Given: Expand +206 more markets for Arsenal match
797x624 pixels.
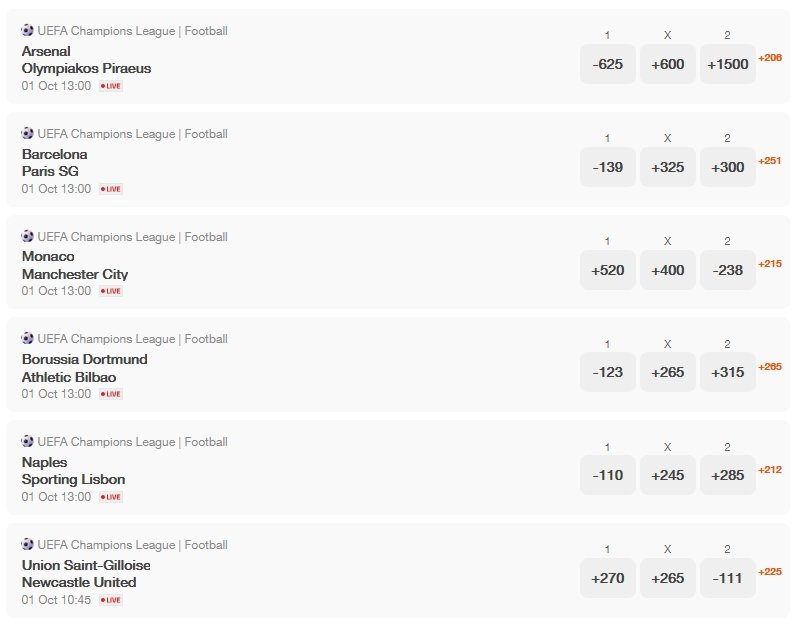Looking at the screenshot, I should (769, 58).
